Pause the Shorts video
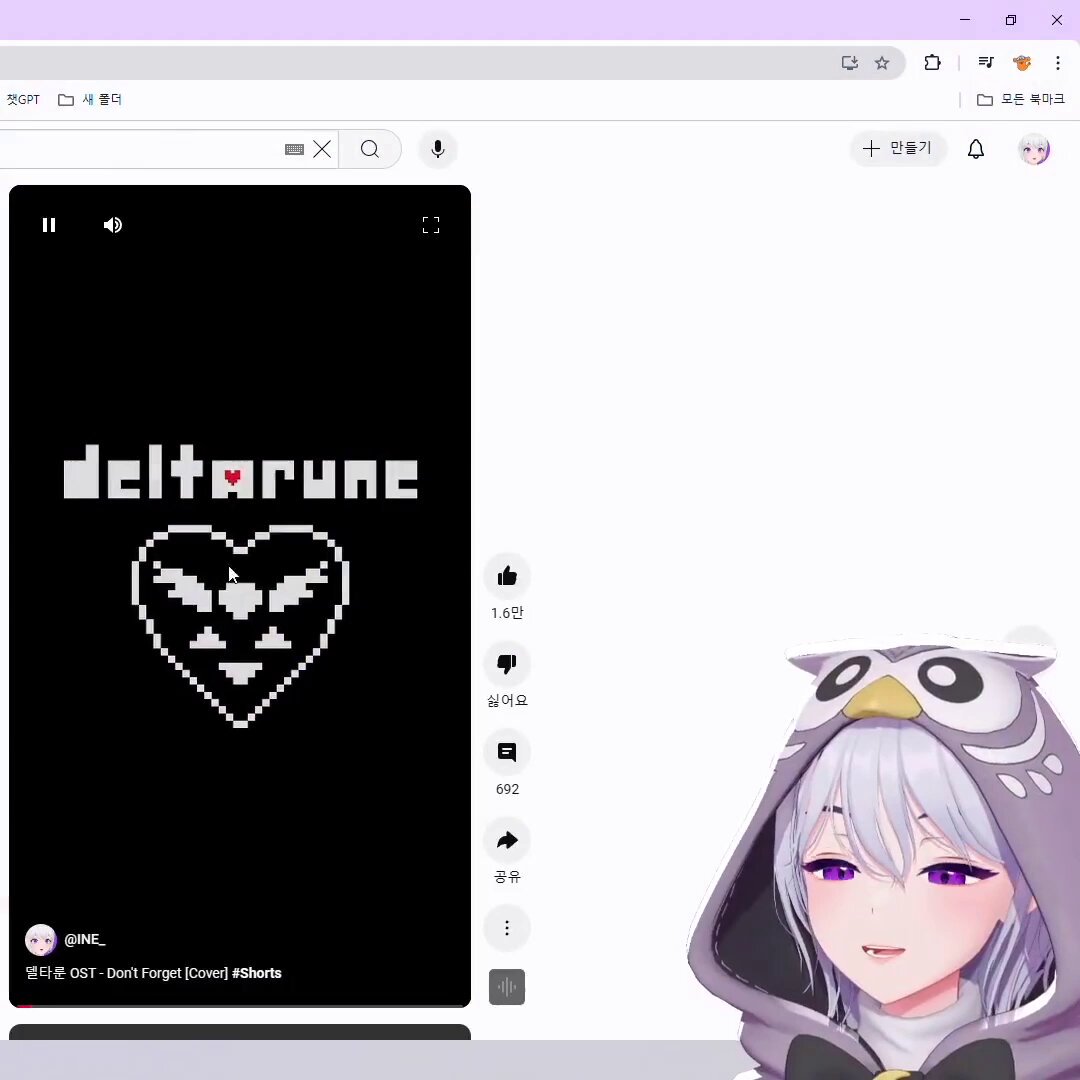 (x=49, y=225)
